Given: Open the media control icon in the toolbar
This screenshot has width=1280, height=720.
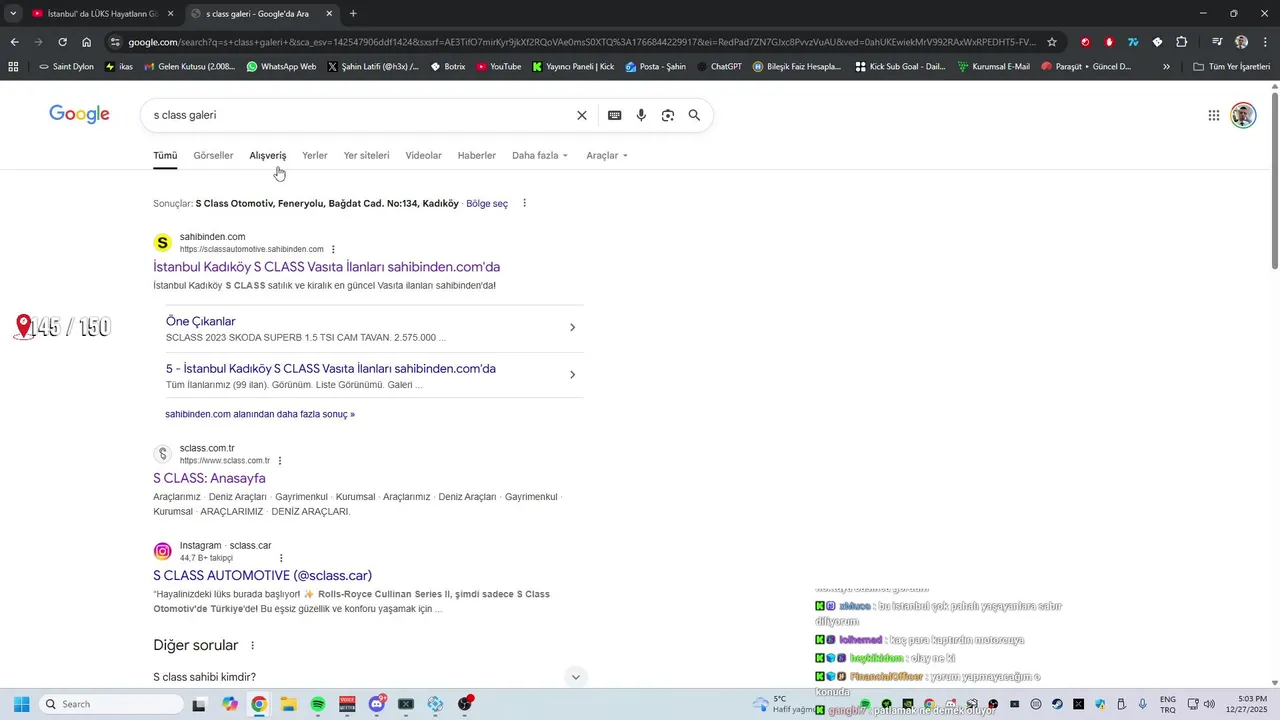Looking at the screenshot, I should pyautogui.click(x=1217, y=42).
